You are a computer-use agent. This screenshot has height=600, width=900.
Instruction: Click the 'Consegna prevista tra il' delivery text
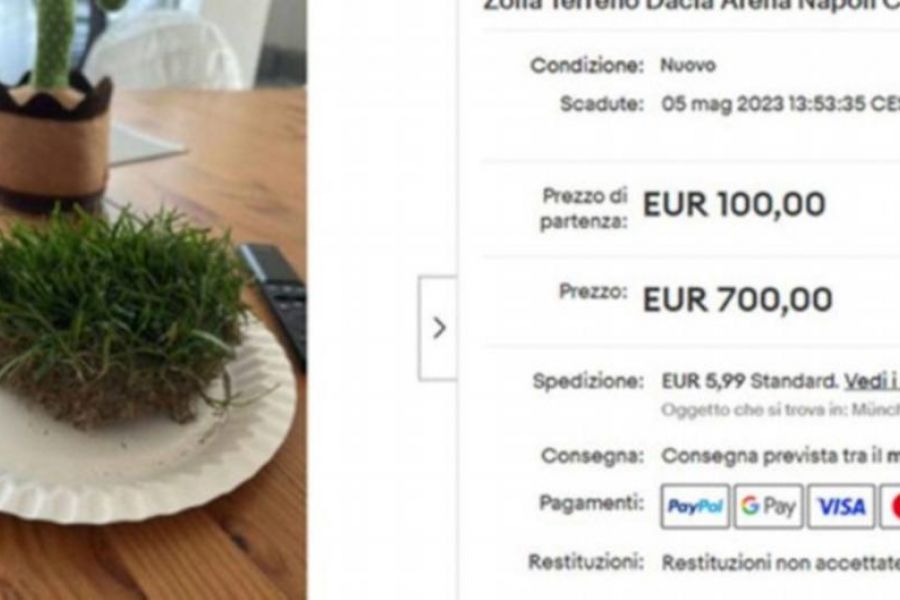[x=771, y=456]
